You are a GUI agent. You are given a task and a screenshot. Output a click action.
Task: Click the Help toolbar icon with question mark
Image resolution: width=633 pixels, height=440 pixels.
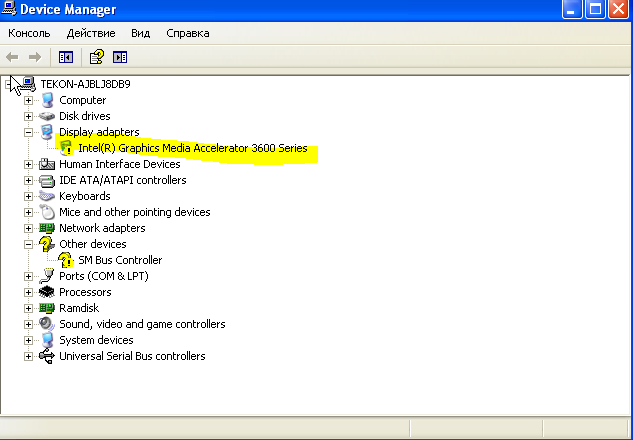(96, 57)
